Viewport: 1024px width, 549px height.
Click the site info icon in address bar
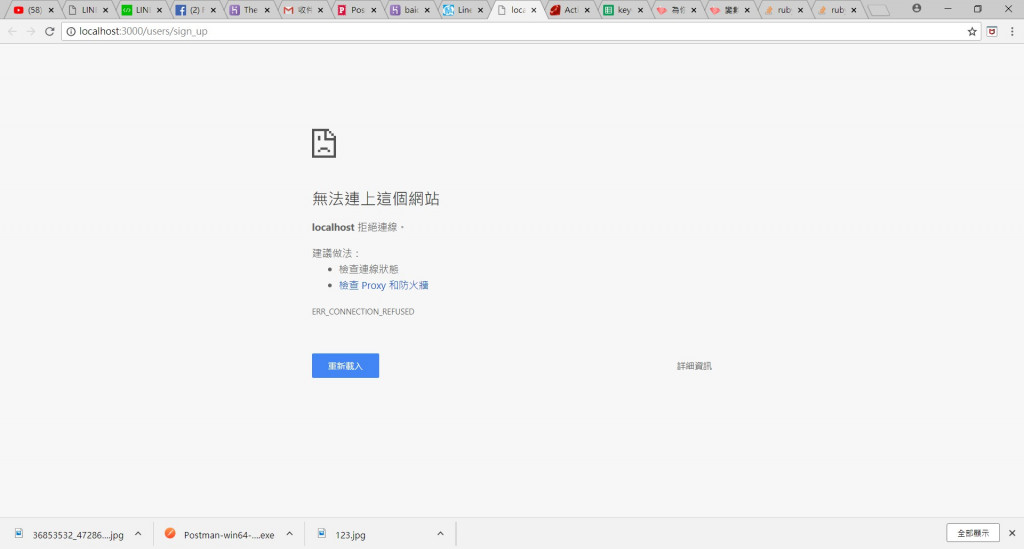click(x=71, y=31)
